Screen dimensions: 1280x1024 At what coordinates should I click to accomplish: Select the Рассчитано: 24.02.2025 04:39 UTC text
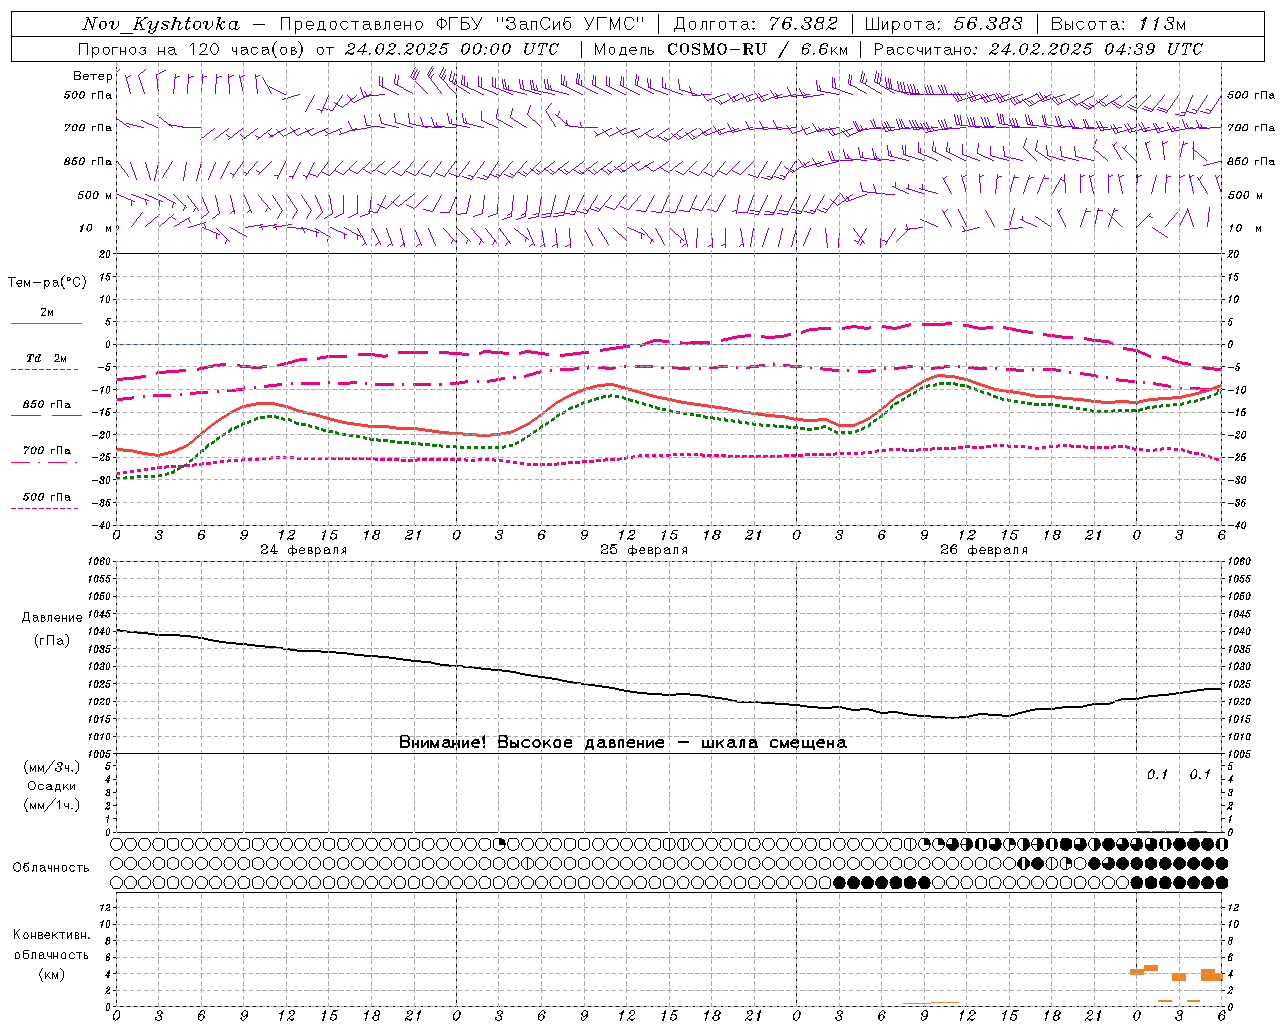pos(1038,49)
